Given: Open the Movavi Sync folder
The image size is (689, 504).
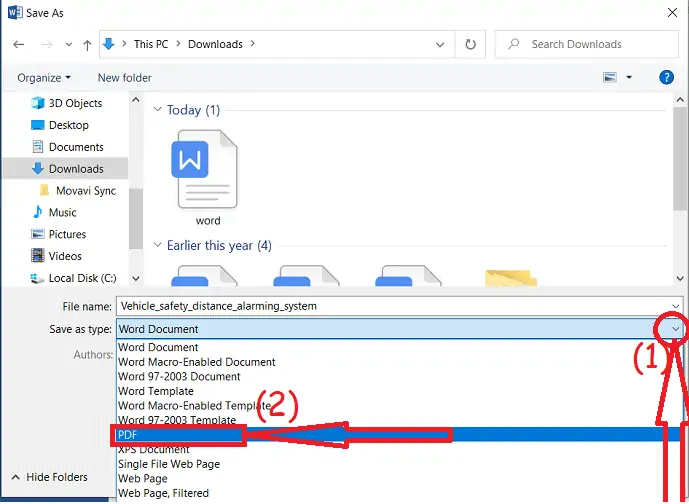Looking at the screenshot, I should [x=78, y=190].
